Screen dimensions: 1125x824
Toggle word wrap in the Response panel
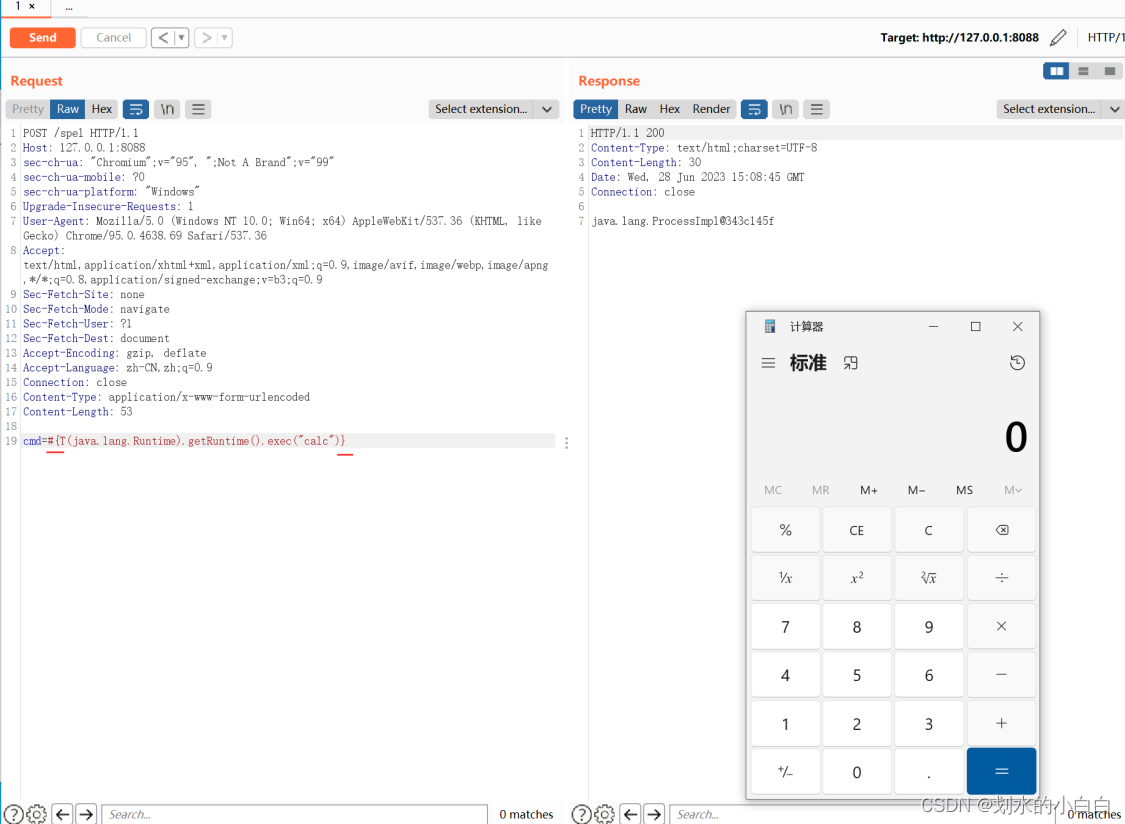(x=754, y=109)
